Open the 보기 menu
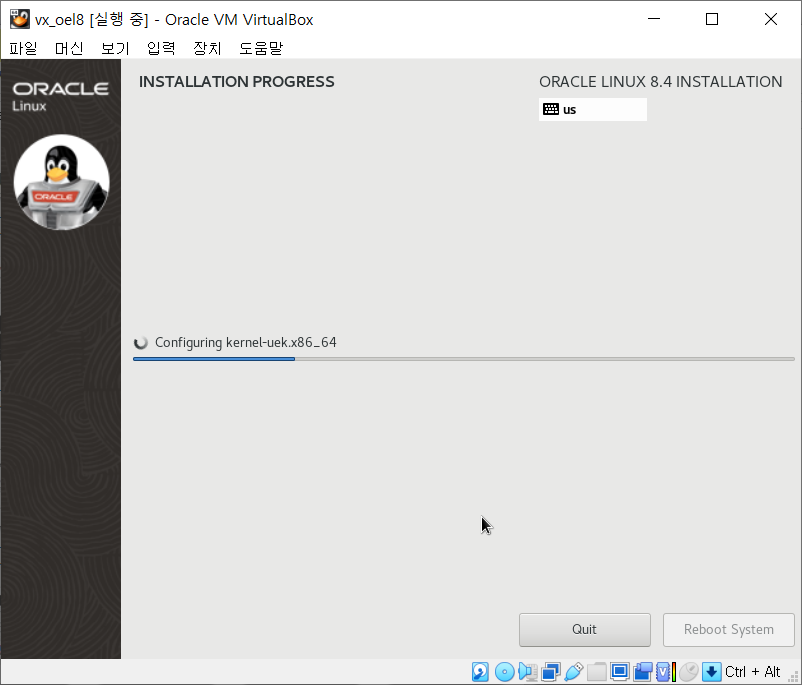This screenshot has height=685, width=802. tap(115, 48)
